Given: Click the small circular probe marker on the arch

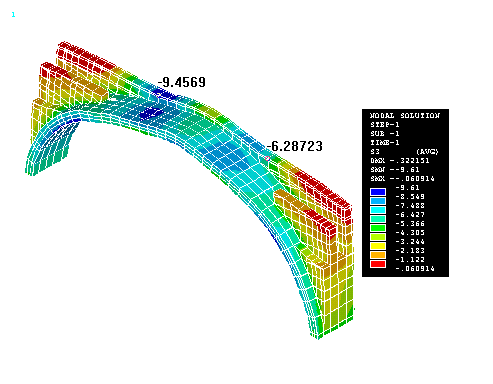Looking at the screenshot, I should 267,159.
